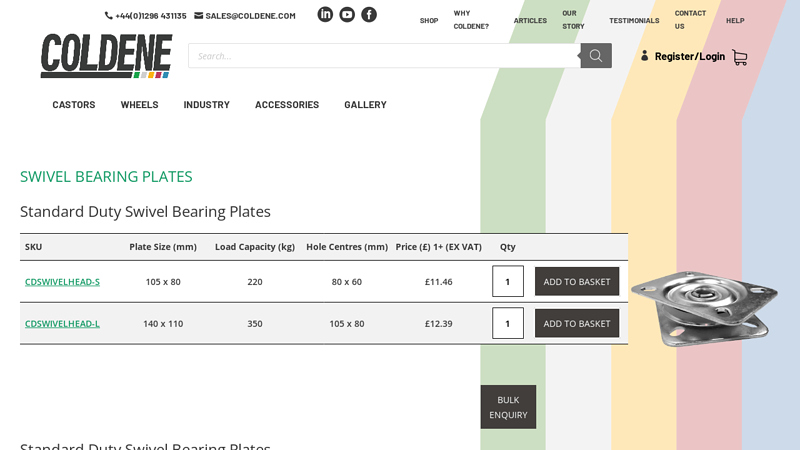Open the Accessories menu item

pyautogui.click(x=287, y=105)
